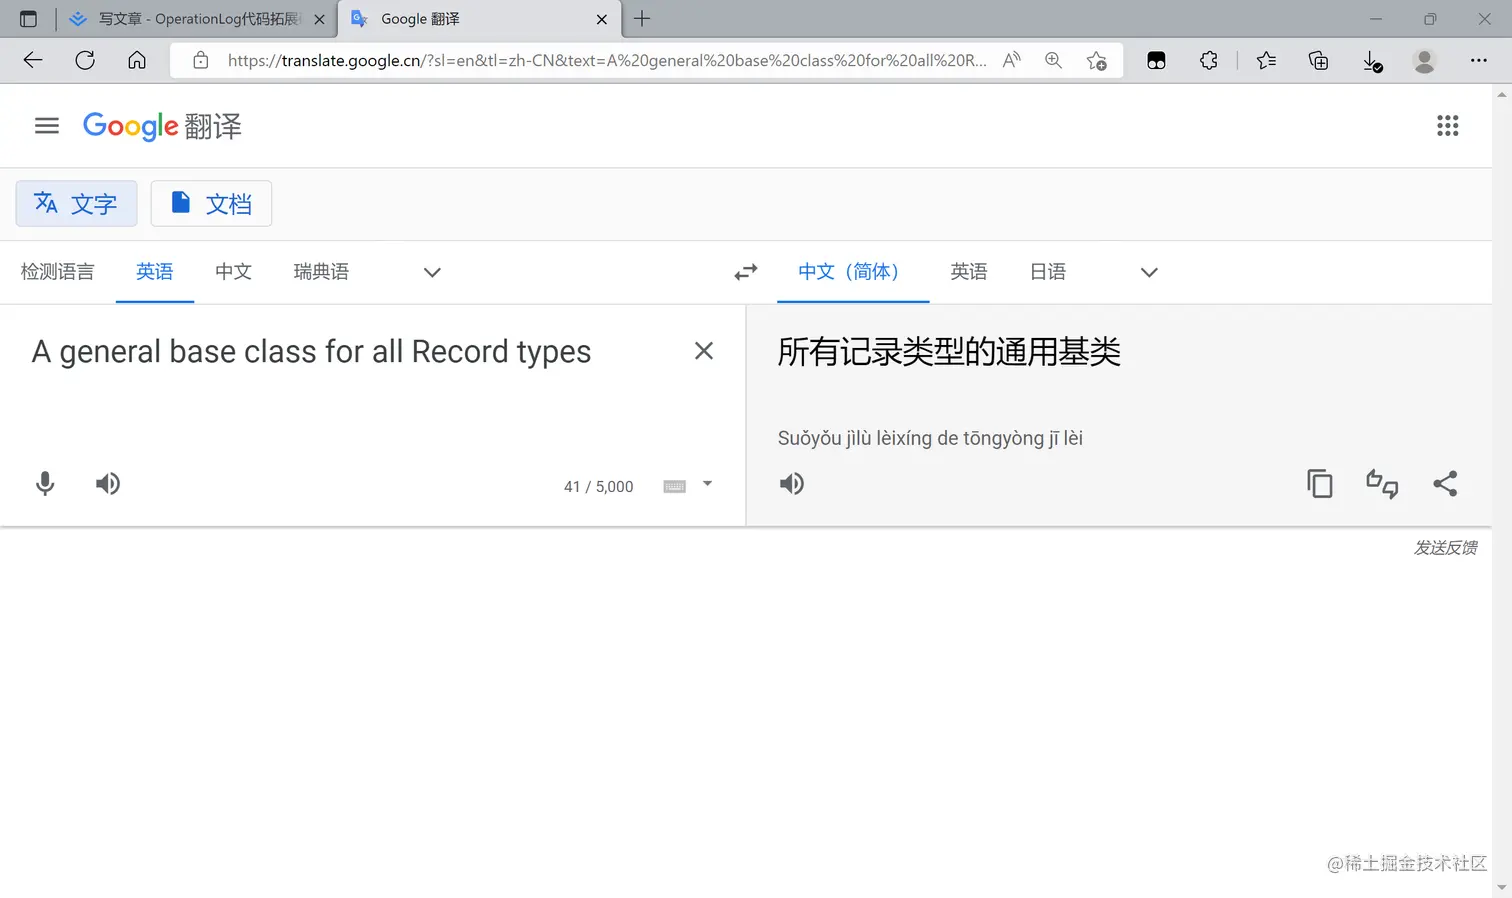Open the input tools dropdown arrow
The height and width of the screenshot is (898, 1512).
707,484
